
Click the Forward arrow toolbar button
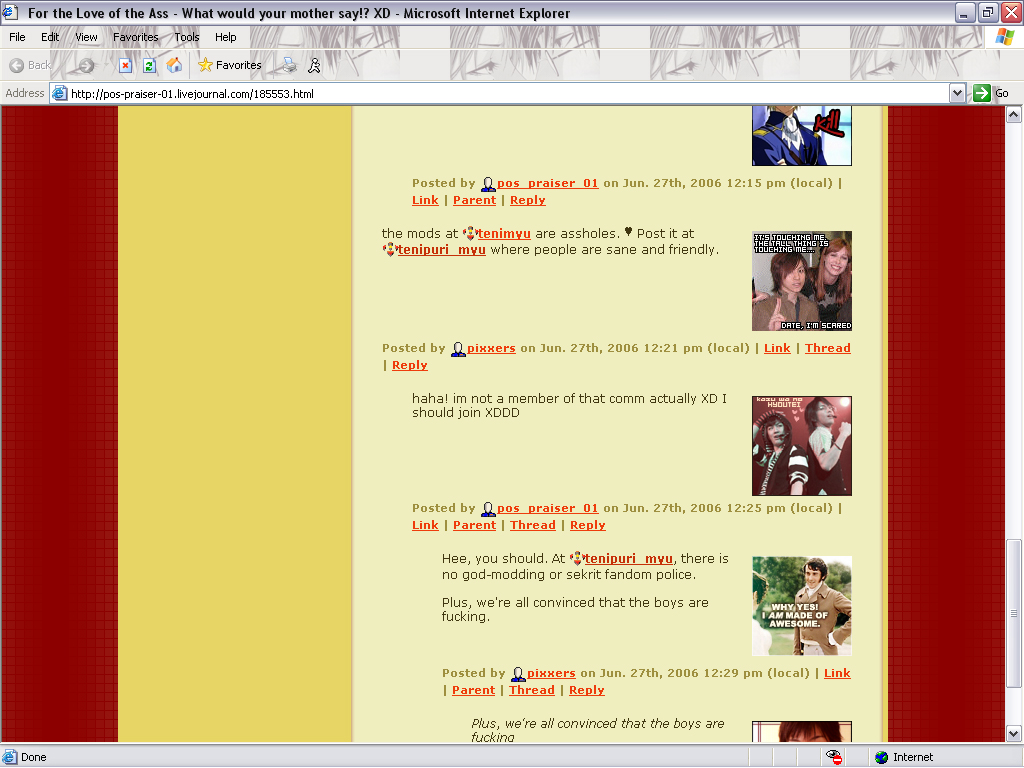pos(86,65)
